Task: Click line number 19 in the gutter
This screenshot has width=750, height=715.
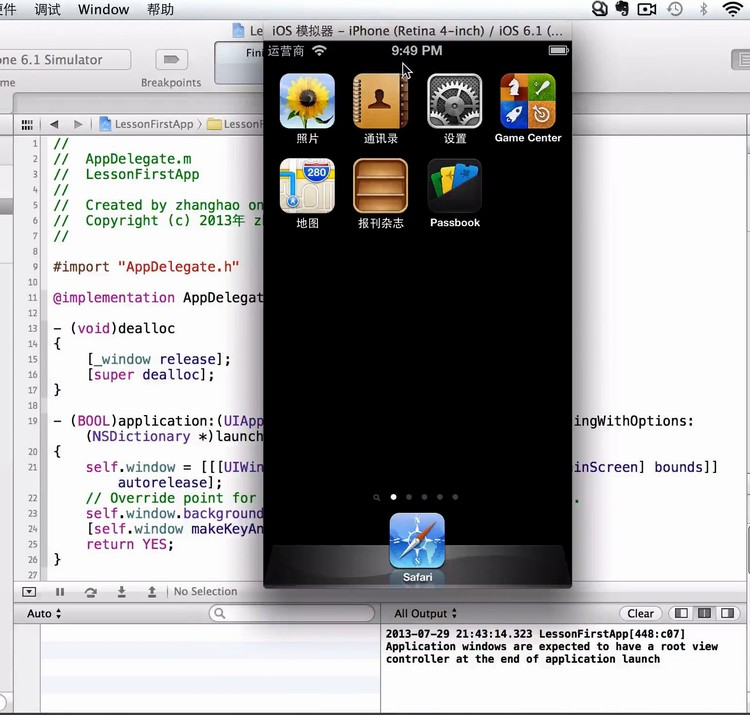Action: [x=33, y=421]
